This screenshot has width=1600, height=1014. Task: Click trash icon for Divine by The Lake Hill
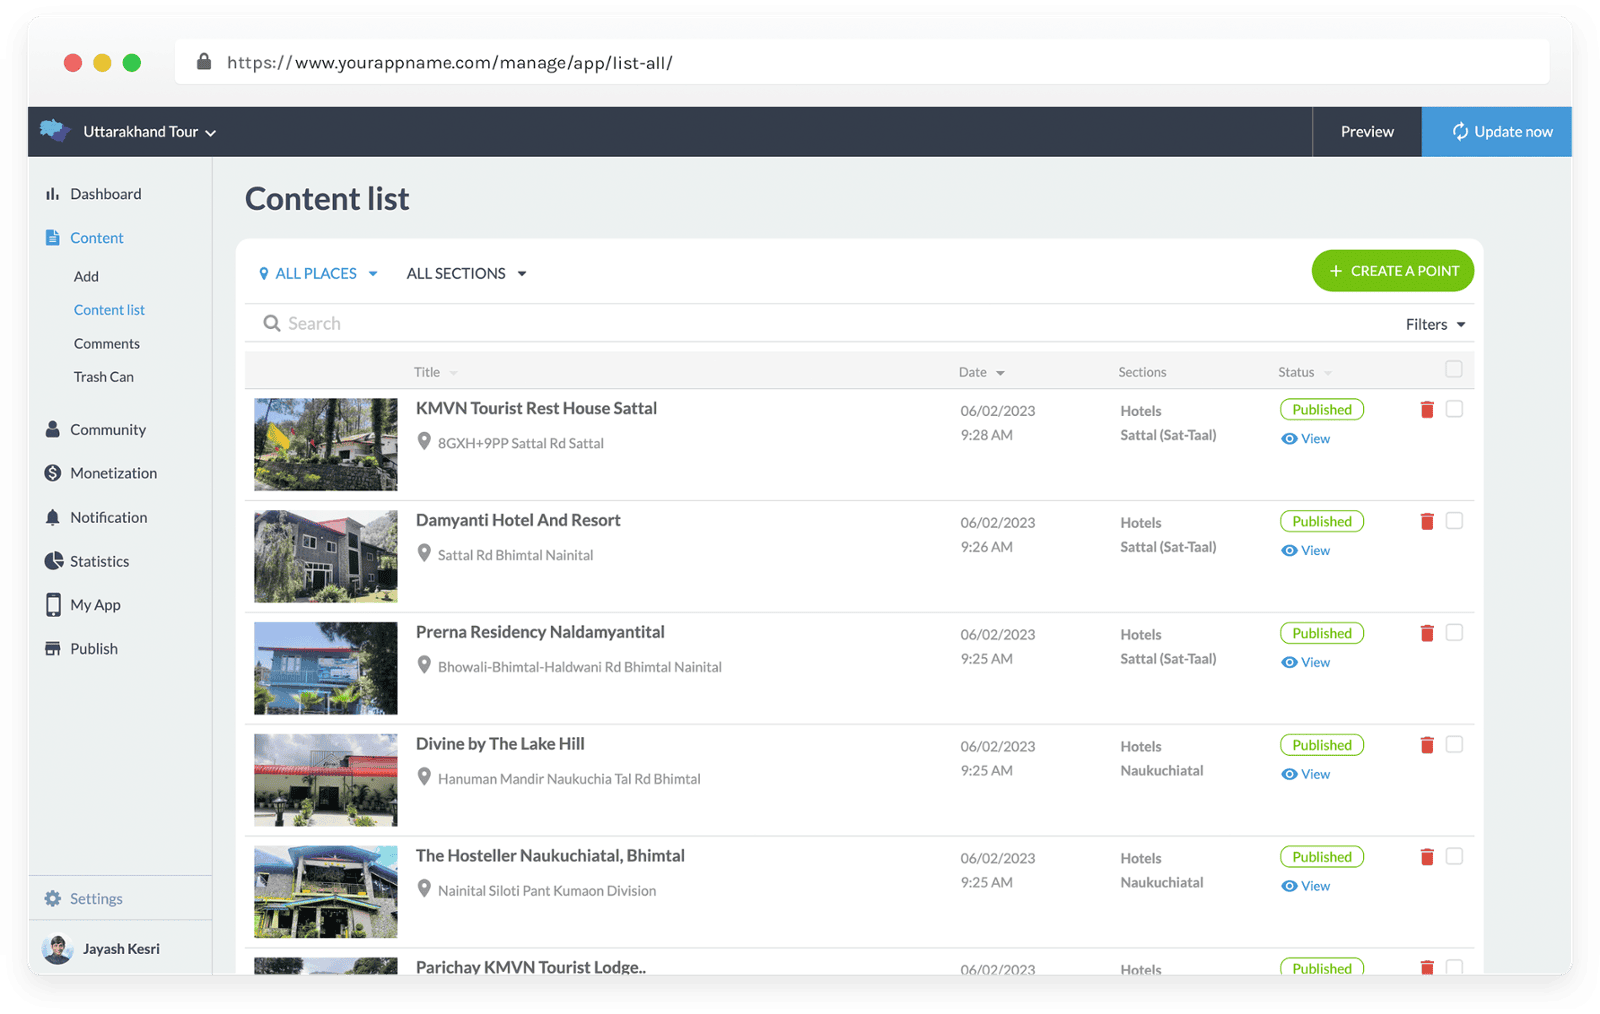pyautogui.click(x=1427, y=745)
